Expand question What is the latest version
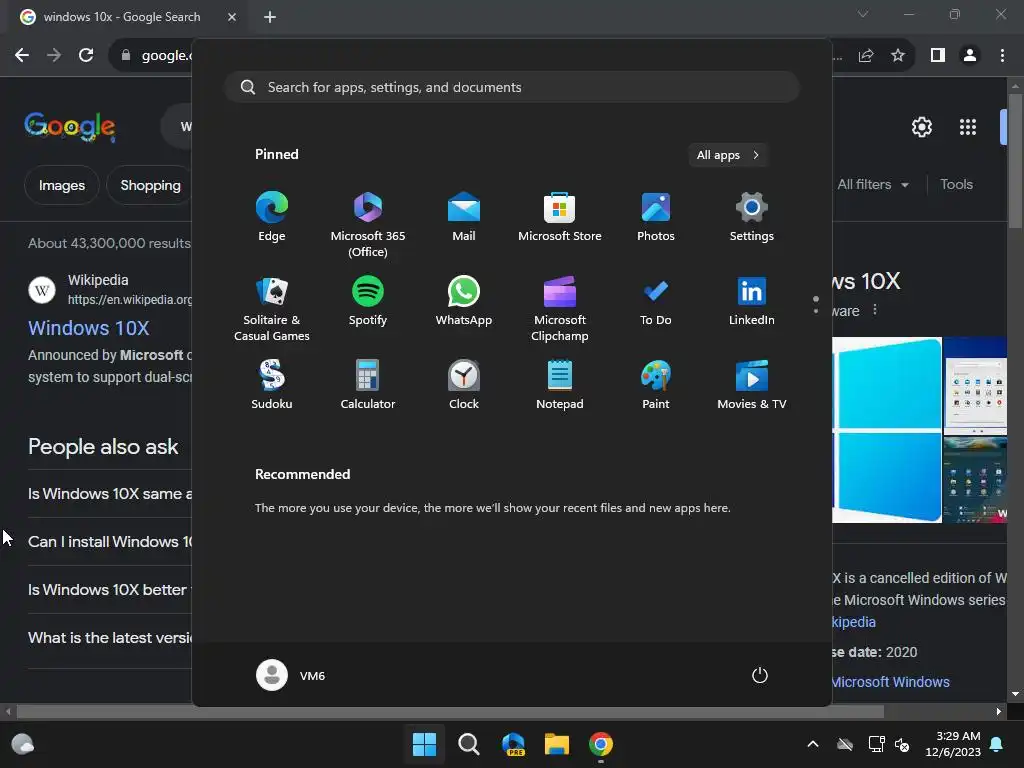This screenshot has width=1024, height=768. click(x=110, y=637)
